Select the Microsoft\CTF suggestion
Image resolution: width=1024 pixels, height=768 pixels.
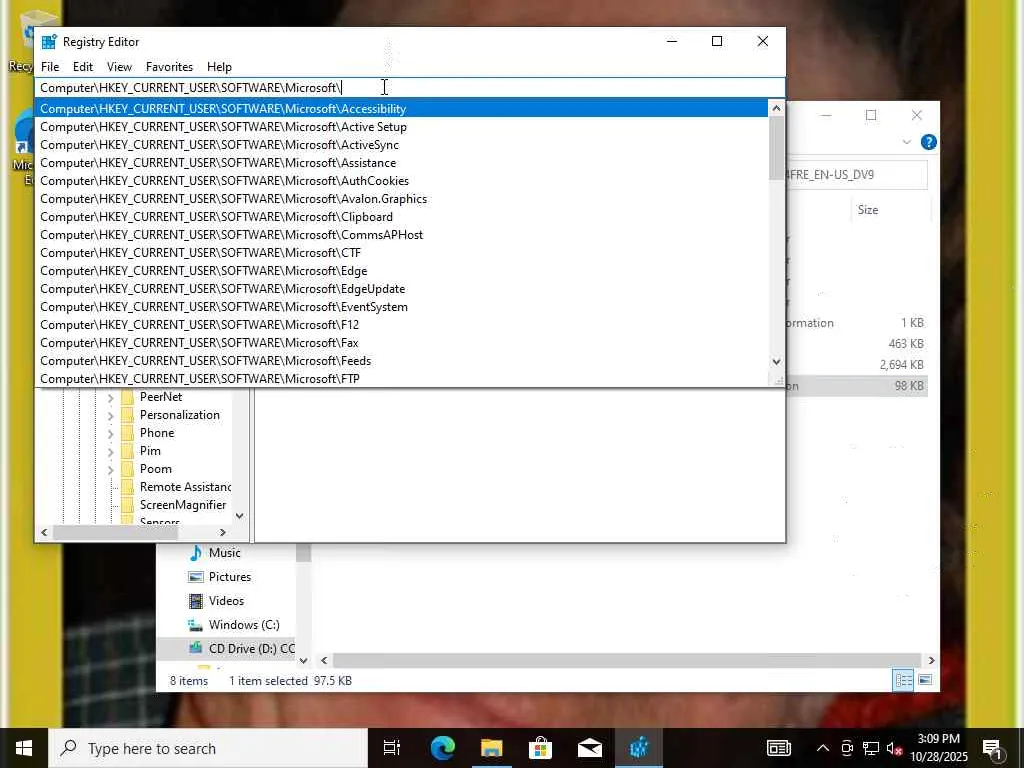click(x=402, y=253)
